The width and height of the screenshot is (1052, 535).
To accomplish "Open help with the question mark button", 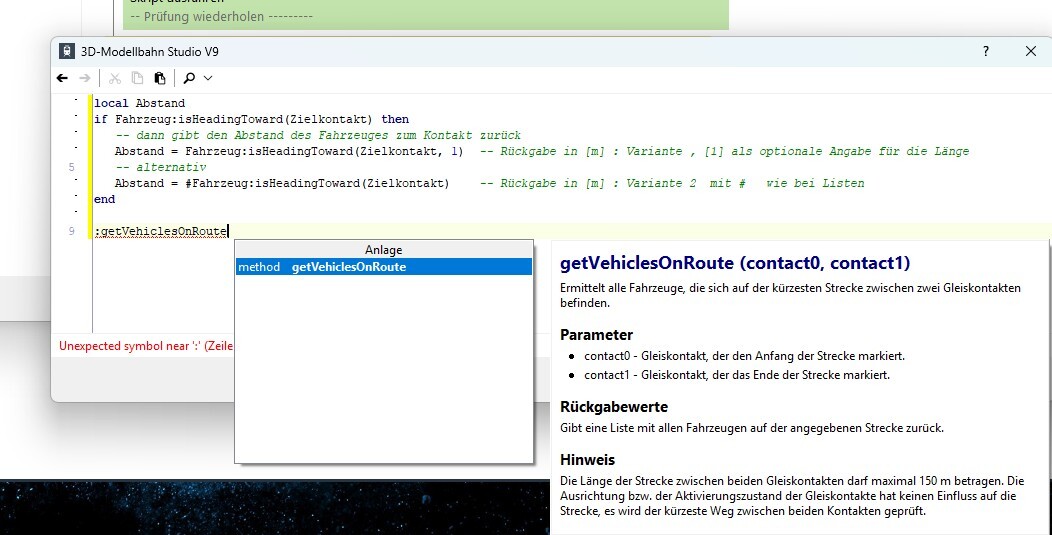I will click(986, 51).
